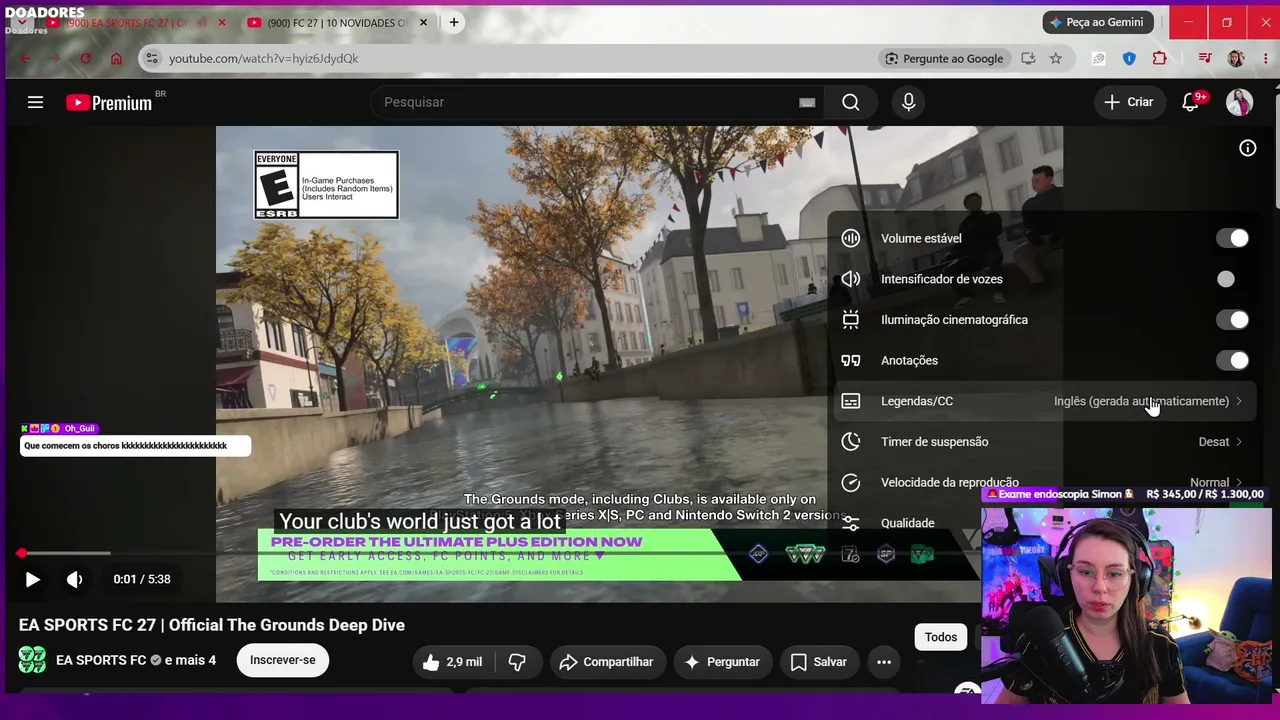Image resolution: width=1280 pixels, height=720 pixels.
Task: Go to YouTube Premium home logo
Action: pos(109,102)
